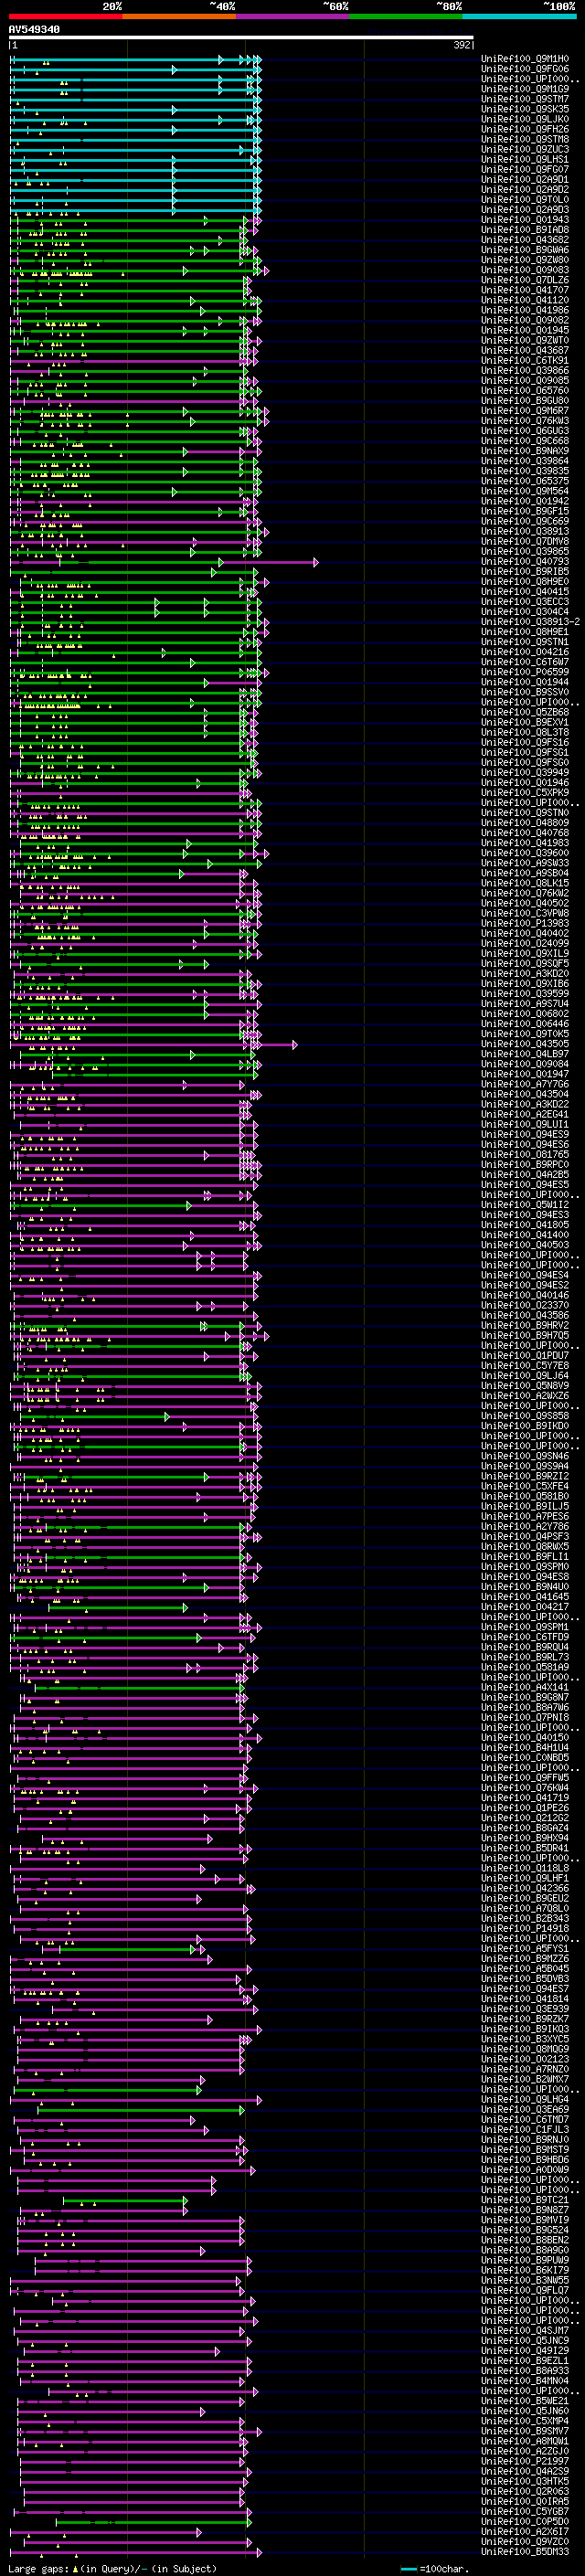585x2576 pixels.
Task: Select hit label UniRef100_Q09085
Action: 525,380
